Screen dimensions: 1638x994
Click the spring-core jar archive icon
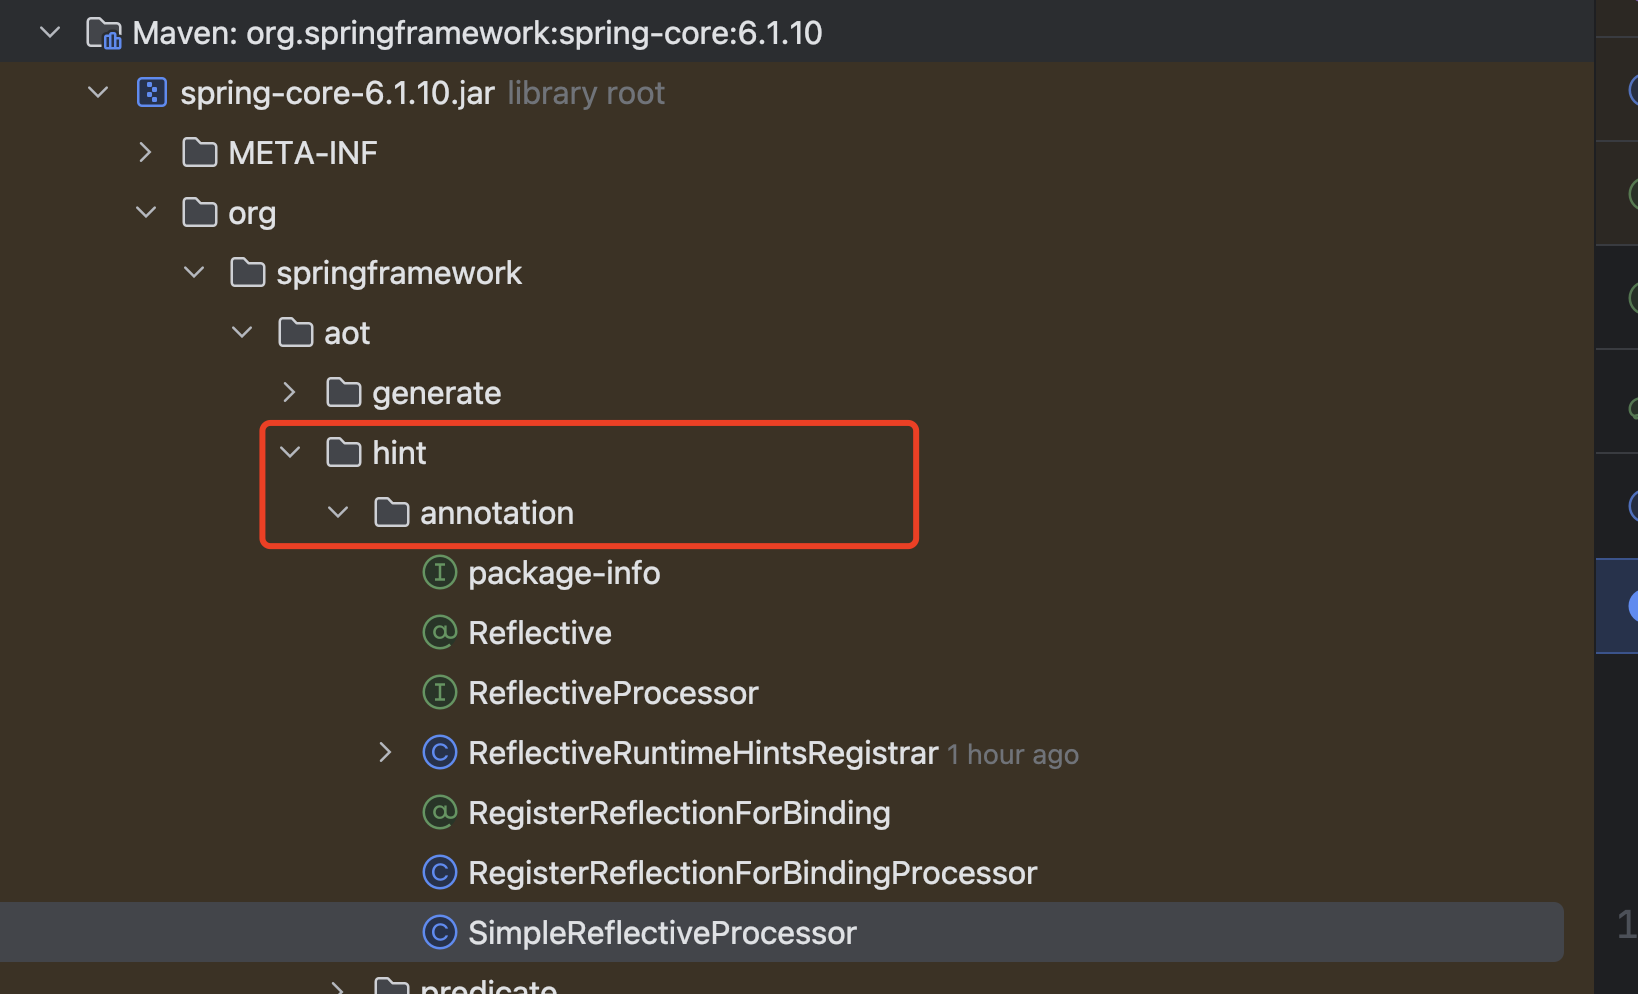[x=152, y=93]
